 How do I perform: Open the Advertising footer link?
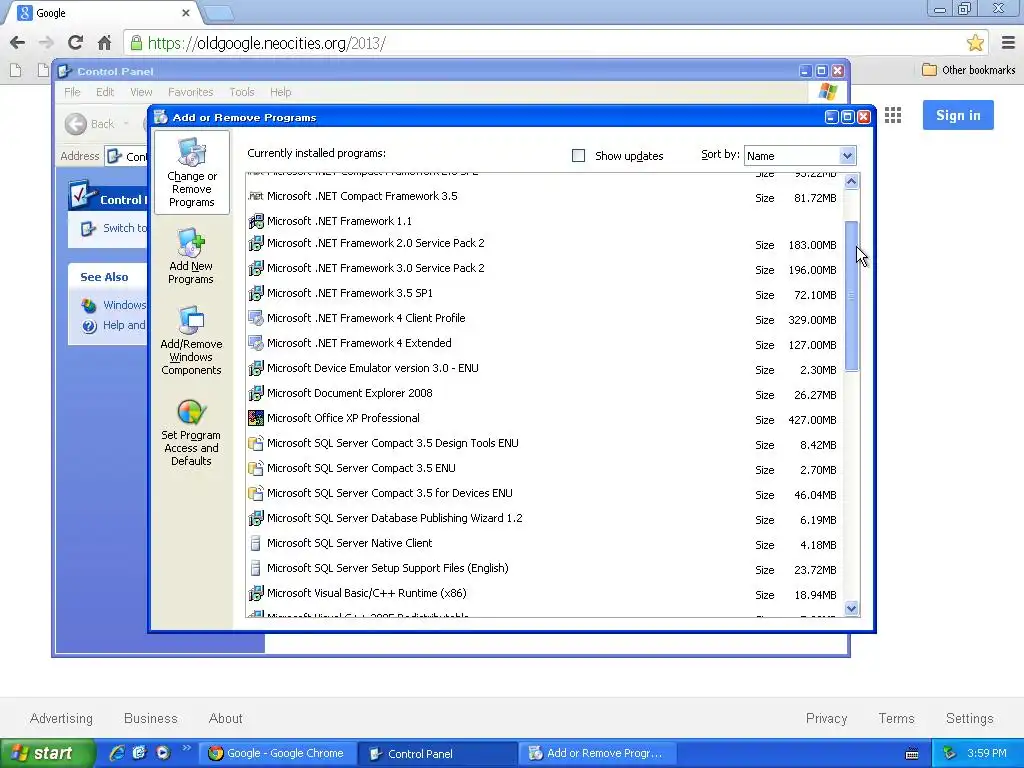click(61, 718)
